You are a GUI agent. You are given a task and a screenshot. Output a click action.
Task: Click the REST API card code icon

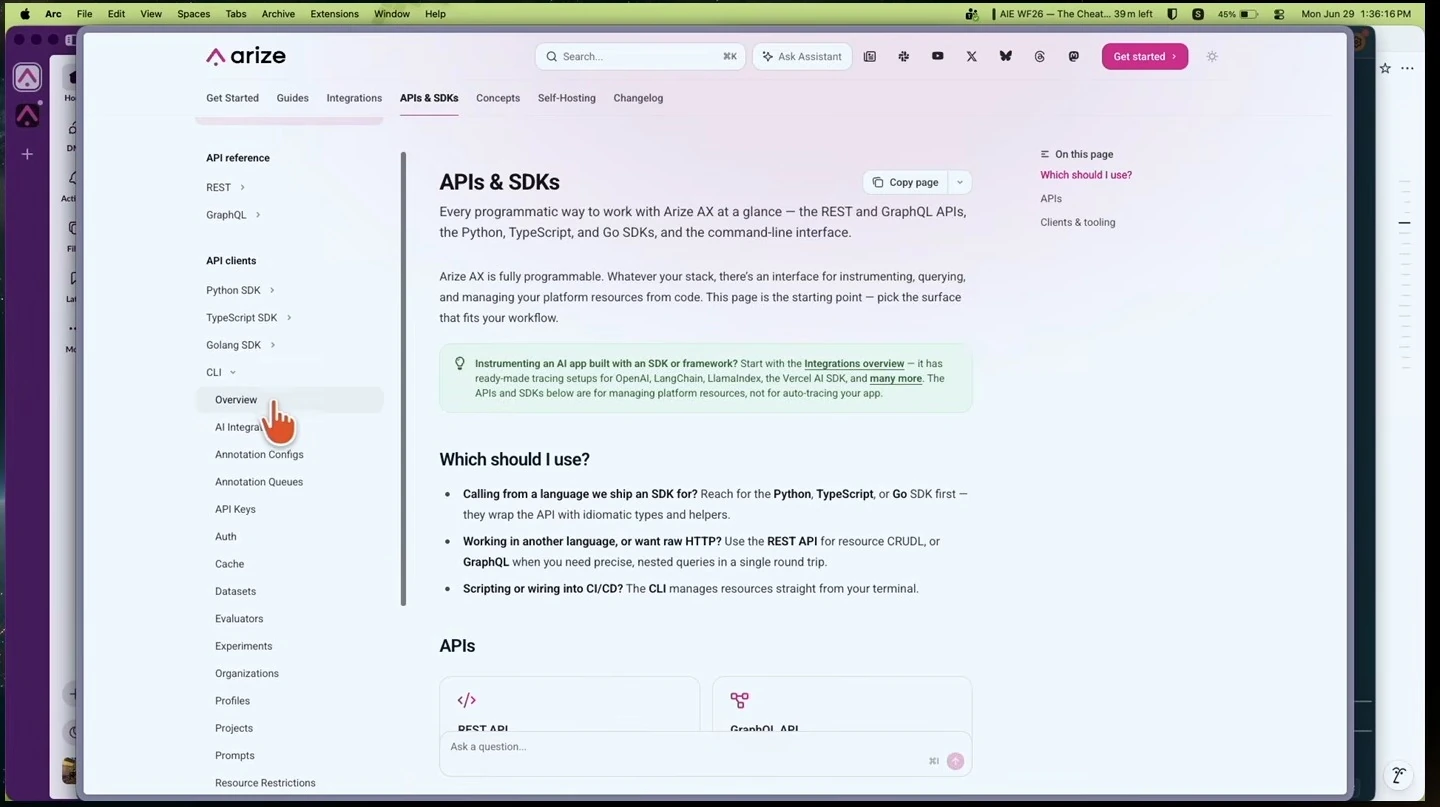point(466,700)
